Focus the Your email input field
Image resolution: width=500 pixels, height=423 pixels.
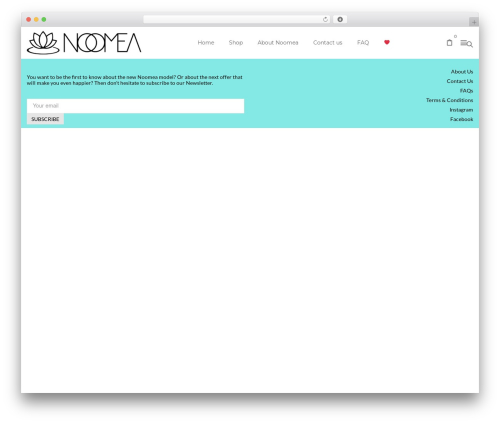click(135, 106)
